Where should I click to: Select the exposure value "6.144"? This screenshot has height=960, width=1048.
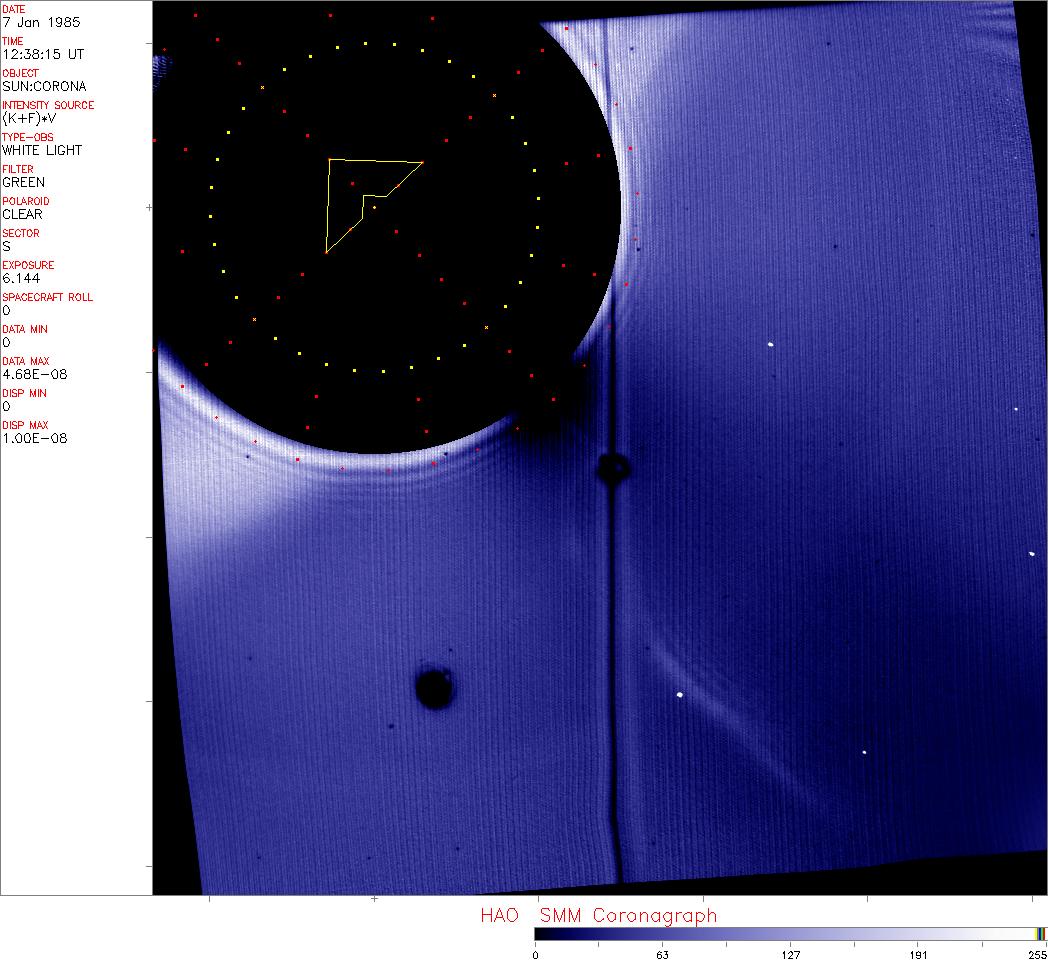(22, 278)
